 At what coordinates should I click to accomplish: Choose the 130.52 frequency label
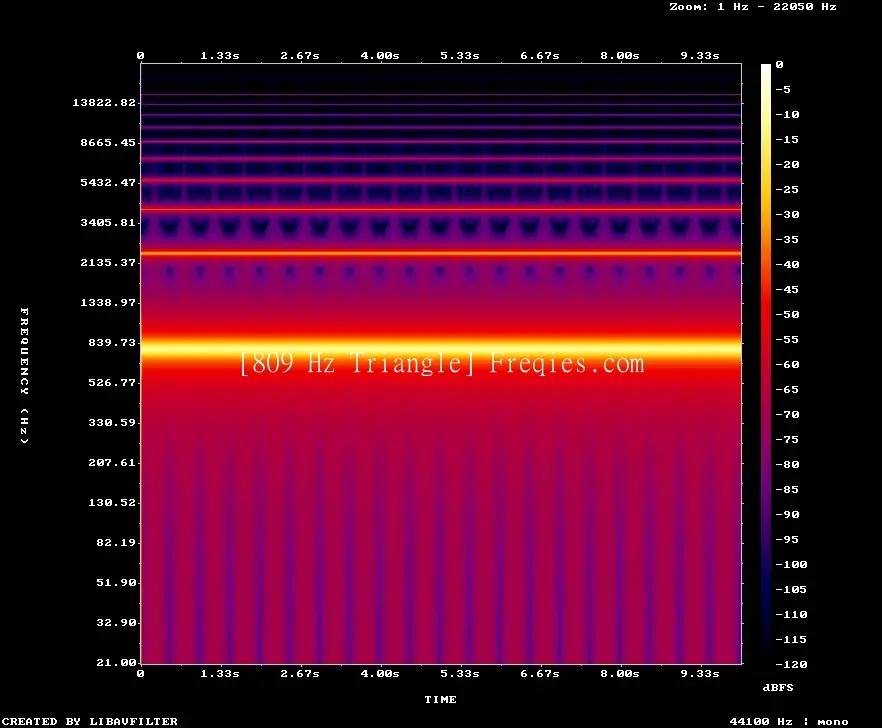(x=112, y=502)
